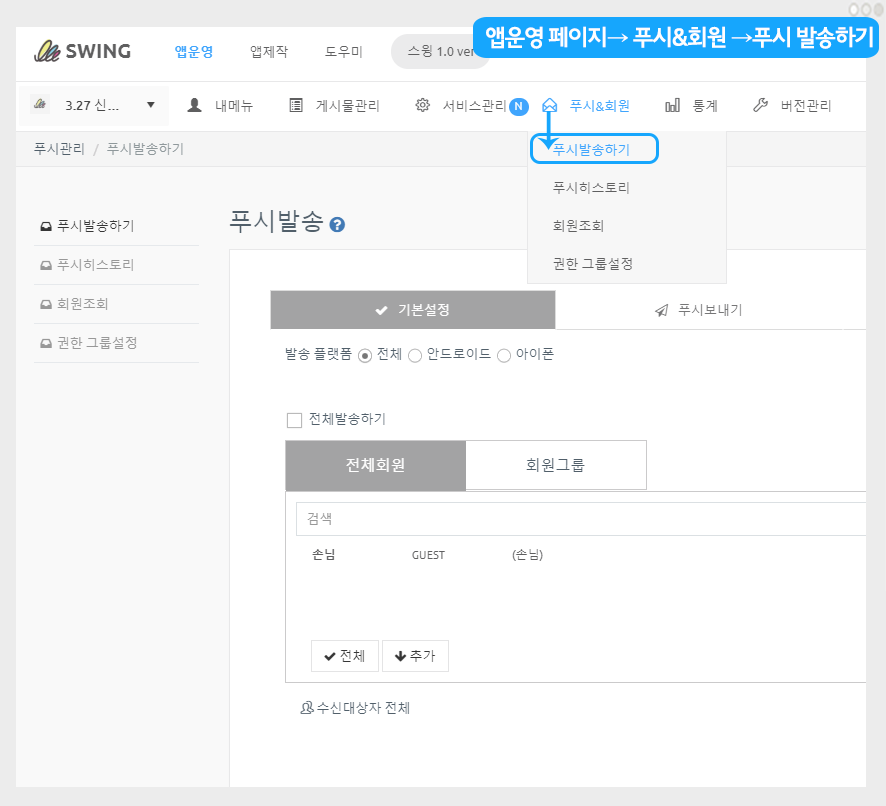Click the 통계 bar chart icon
This screenshot has height=806, width=886.
point(673,105)
